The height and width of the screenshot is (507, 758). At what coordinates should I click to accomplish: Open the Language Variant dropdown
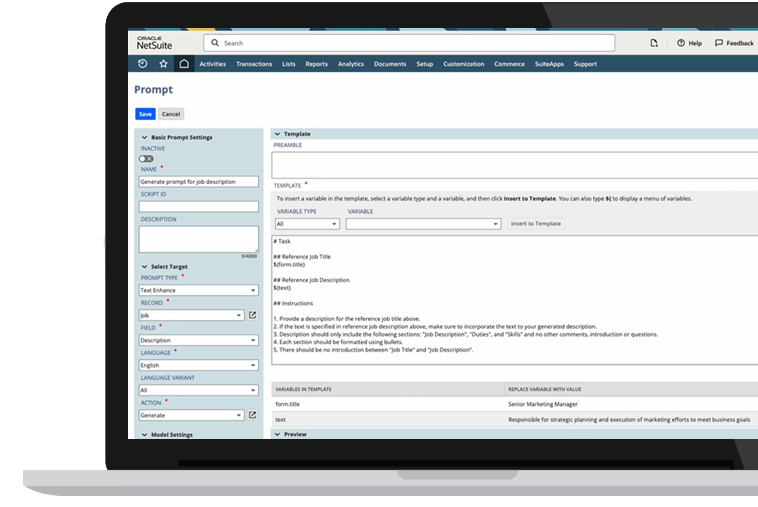199,390
